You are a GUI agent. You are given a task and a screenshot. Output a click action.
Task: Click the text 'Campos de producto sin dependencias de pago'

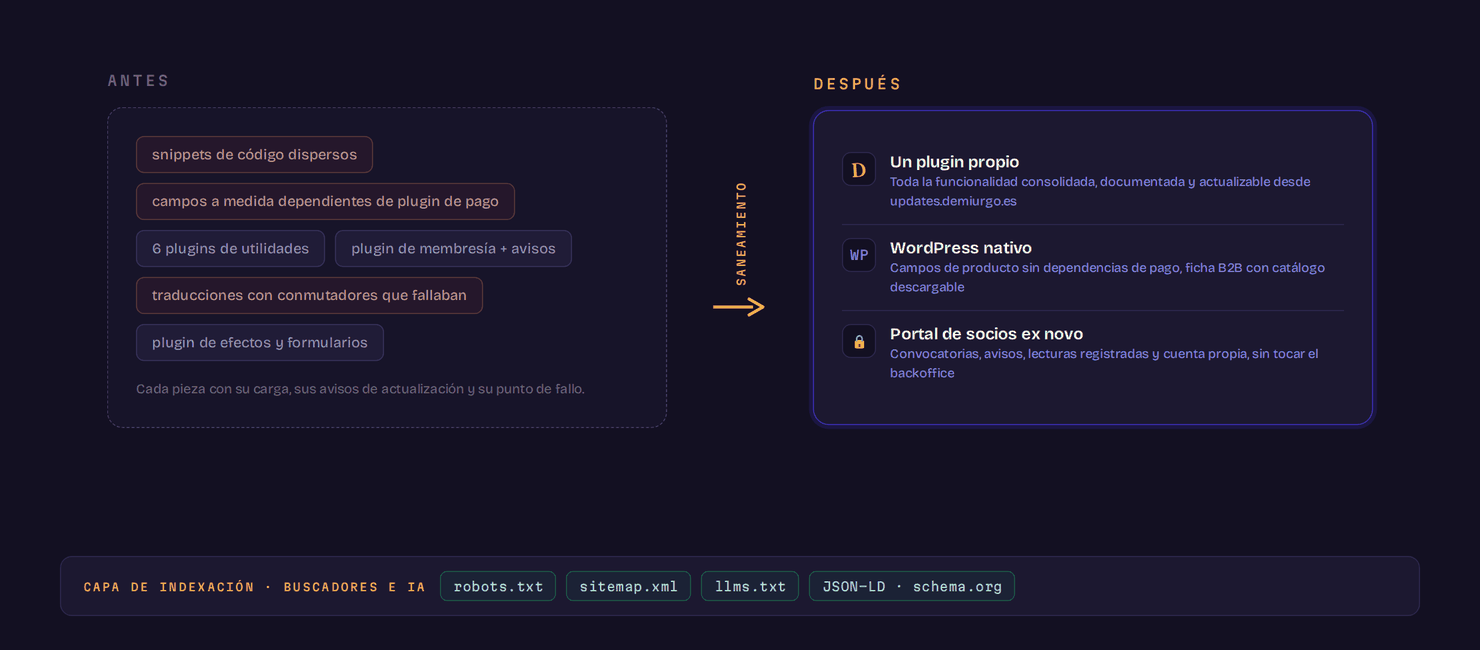[1035, 268]
